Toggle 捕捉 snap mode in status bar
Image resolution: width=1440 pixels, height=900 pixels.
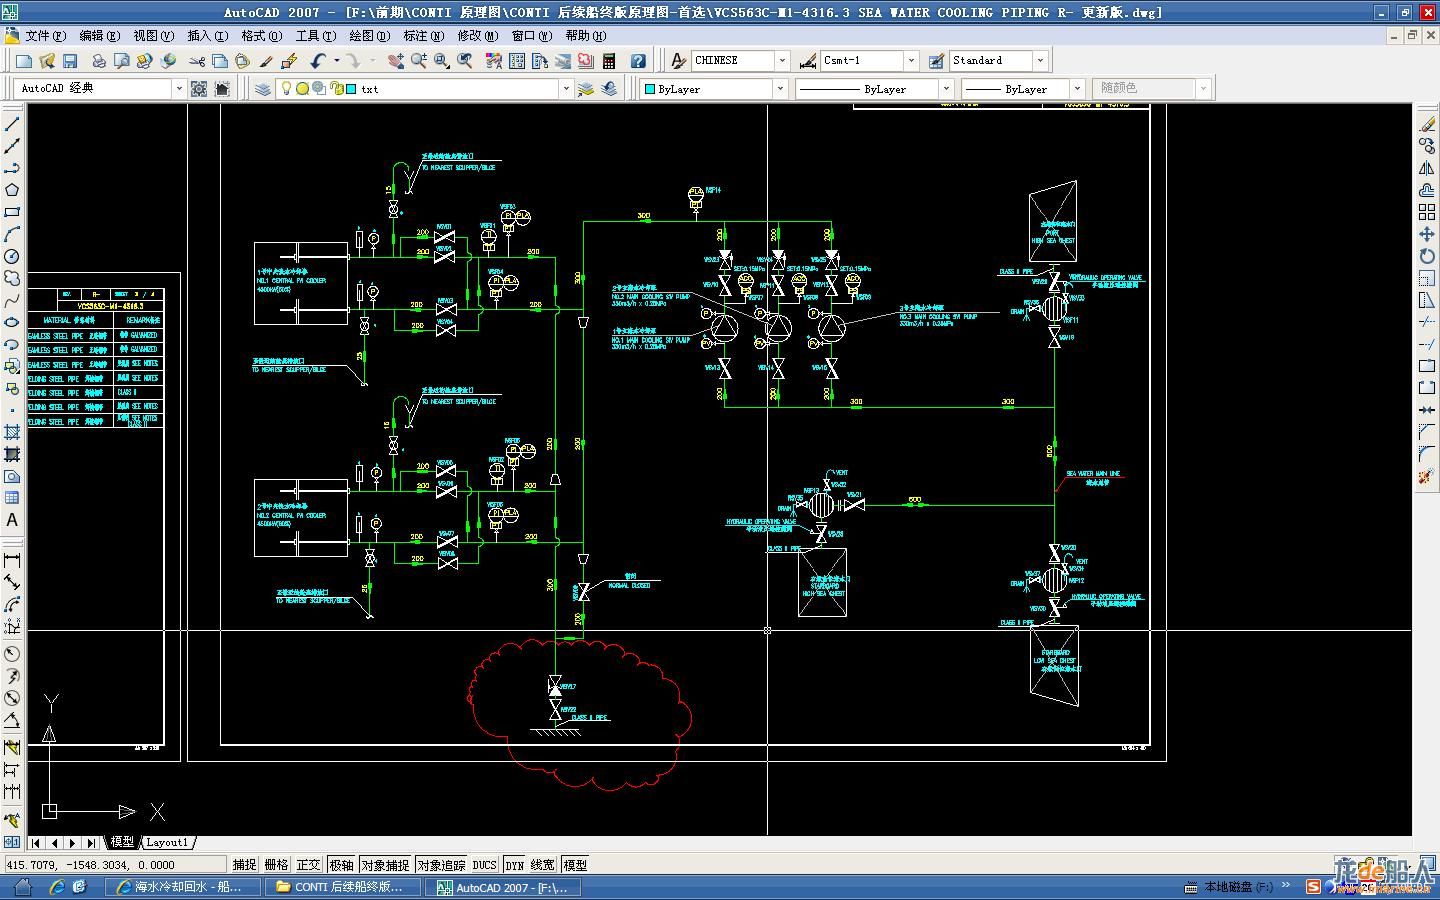click(x=245, y=865)
